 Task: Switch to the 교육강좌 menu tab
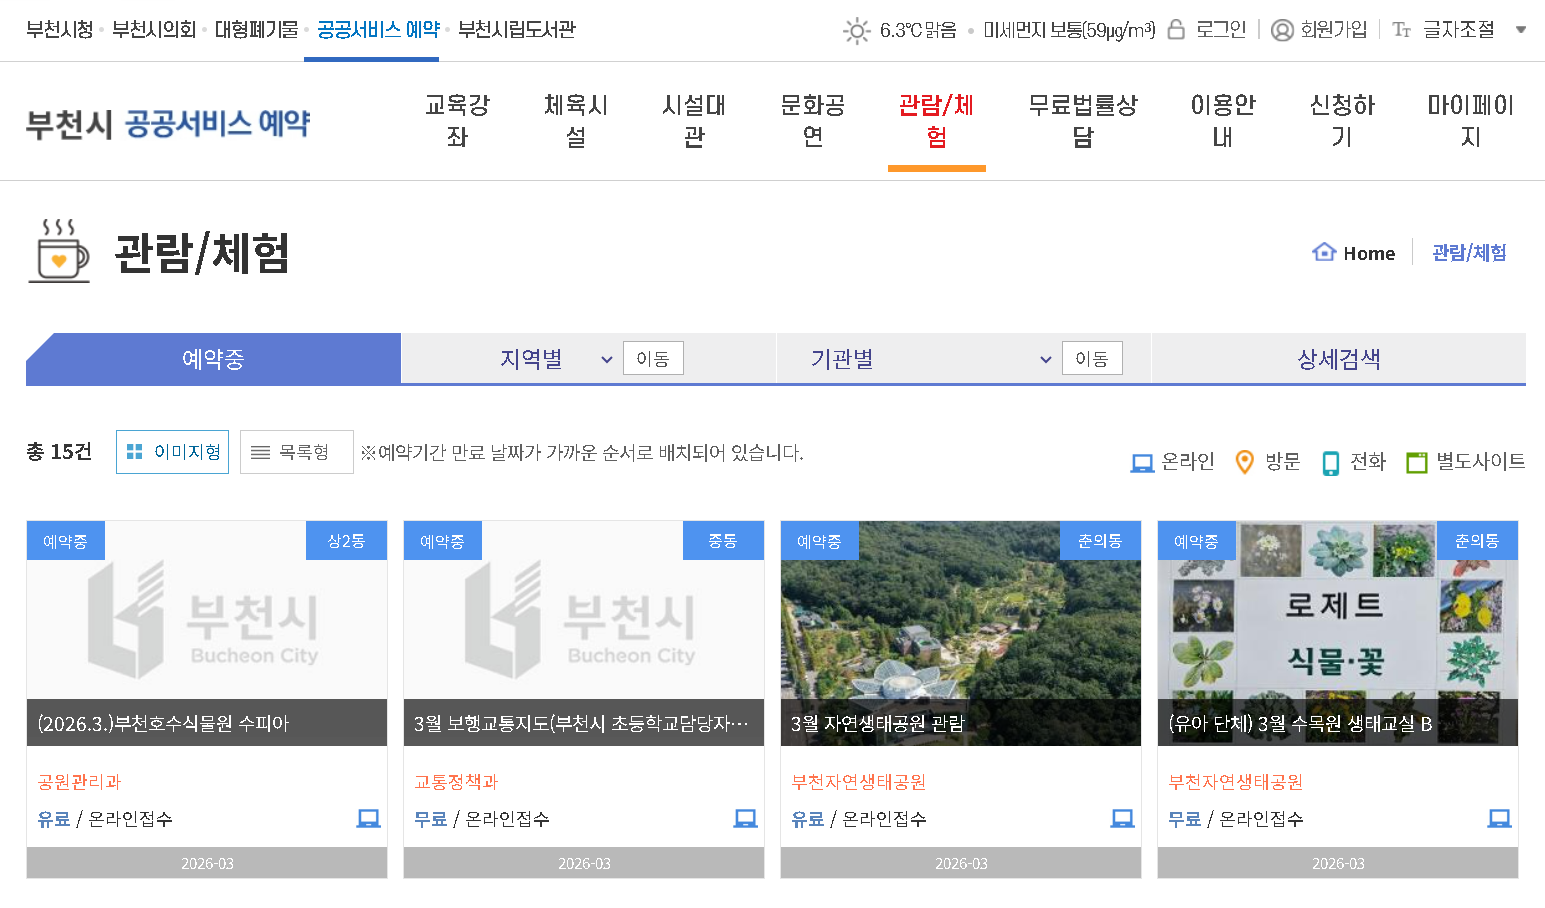[x=456, y=120]
